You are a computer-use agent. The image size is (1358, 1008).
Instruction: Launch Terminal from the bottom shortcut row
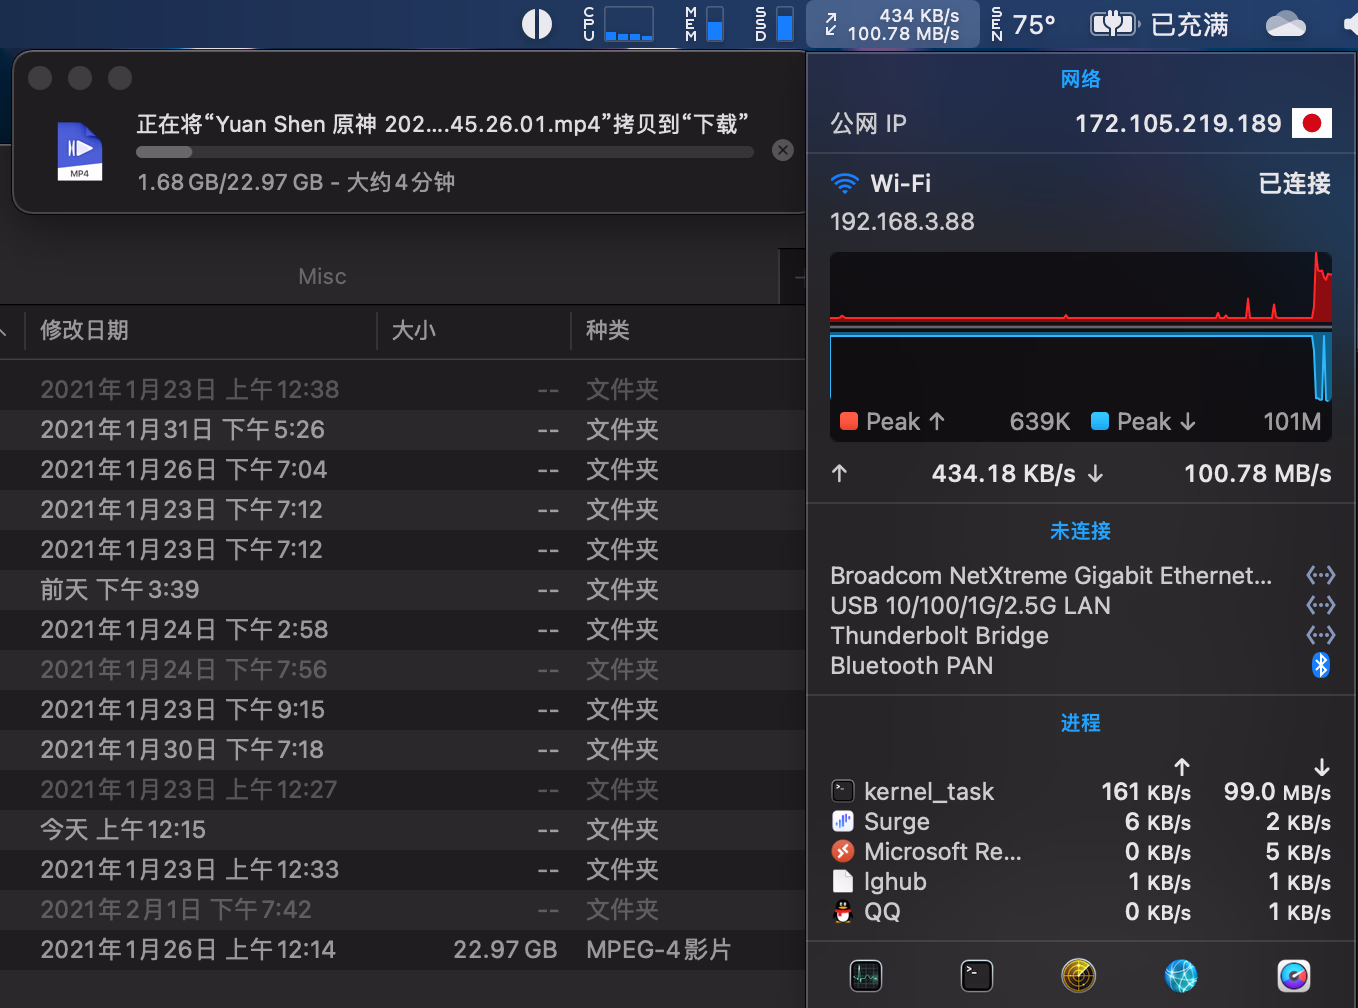[976, 975]
